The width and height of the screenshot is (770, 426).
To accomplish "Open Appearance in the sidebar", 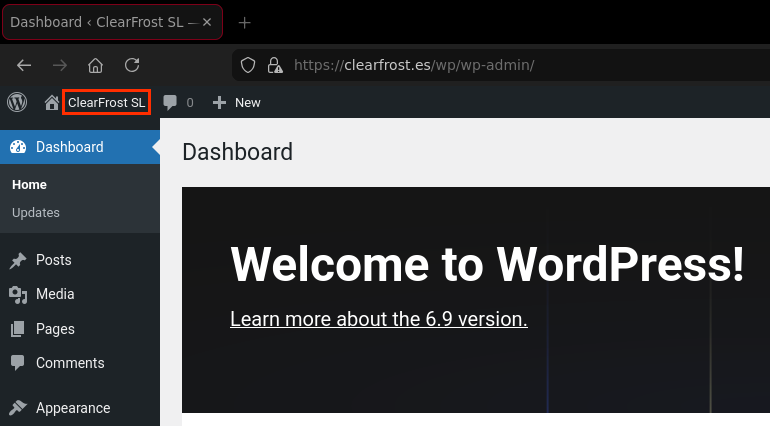I will tap(73, 408).
